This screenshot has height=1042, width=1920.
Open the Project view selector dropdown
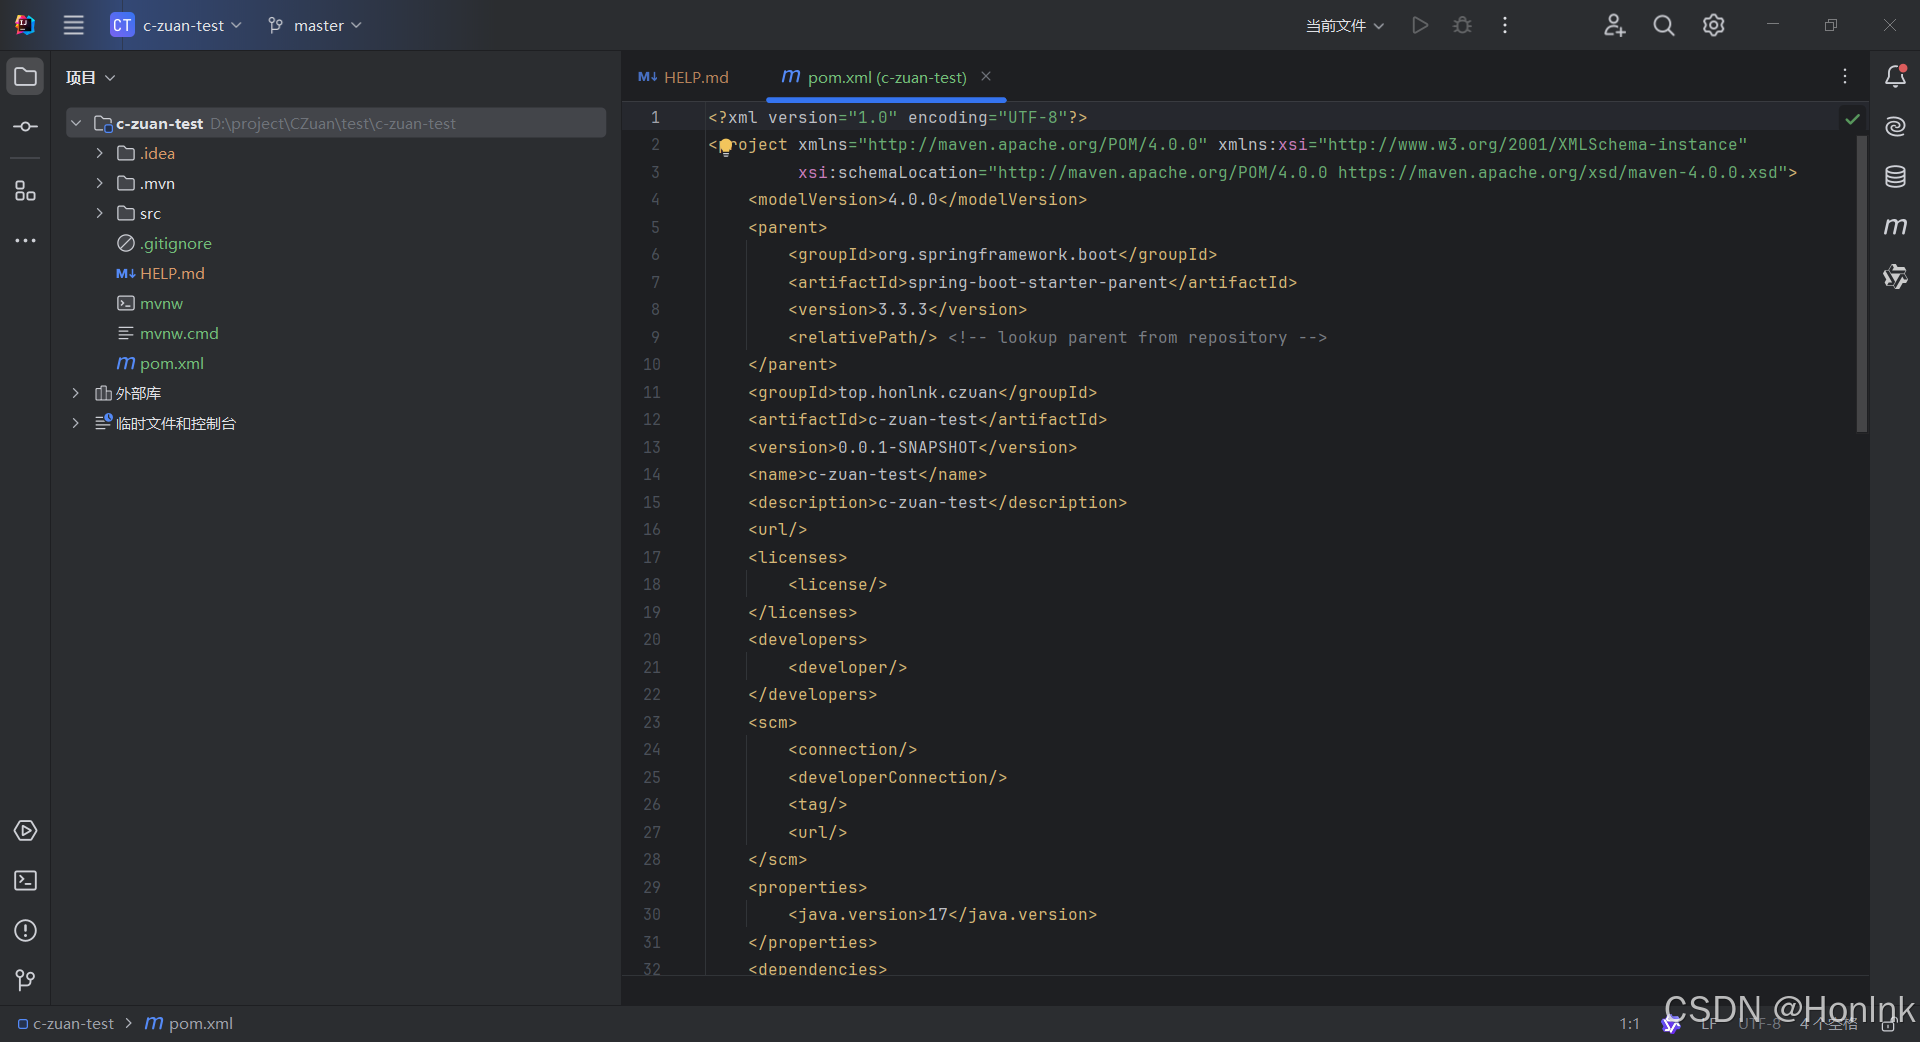[91, 77]
